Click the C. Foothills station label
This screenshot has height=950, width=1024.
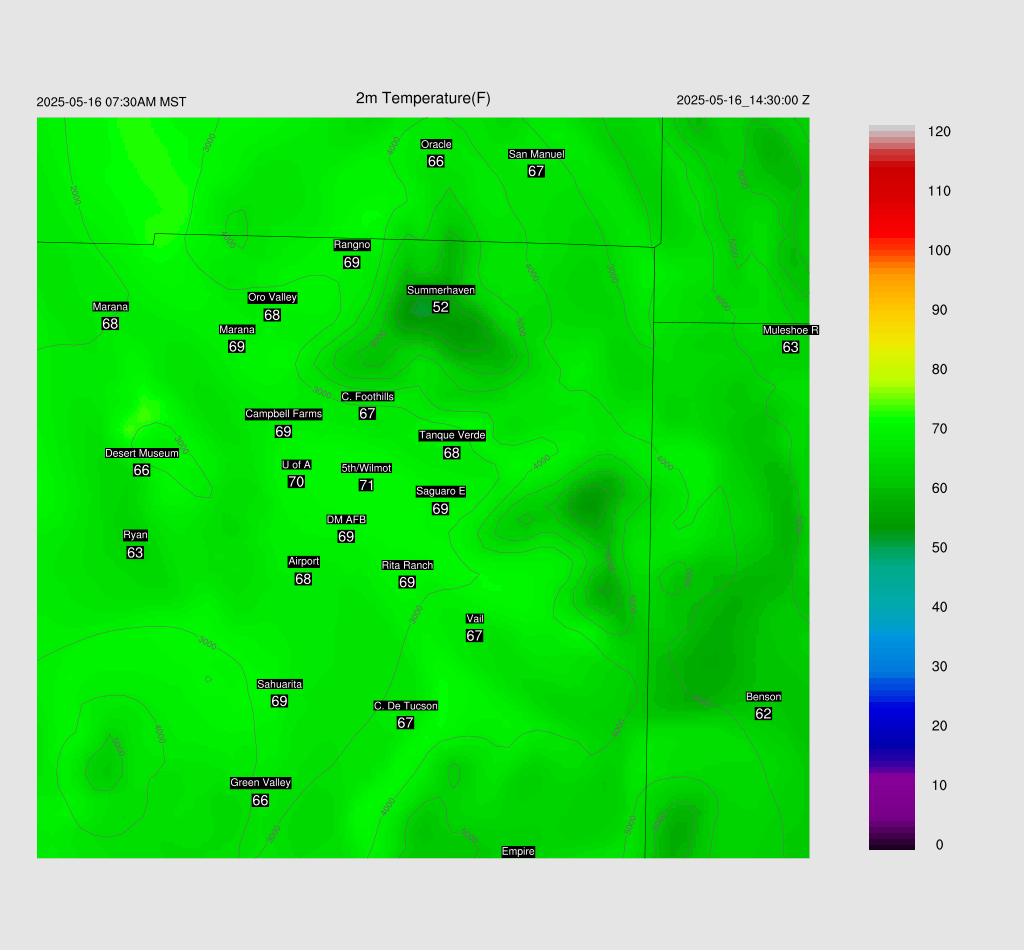point(368,396)
